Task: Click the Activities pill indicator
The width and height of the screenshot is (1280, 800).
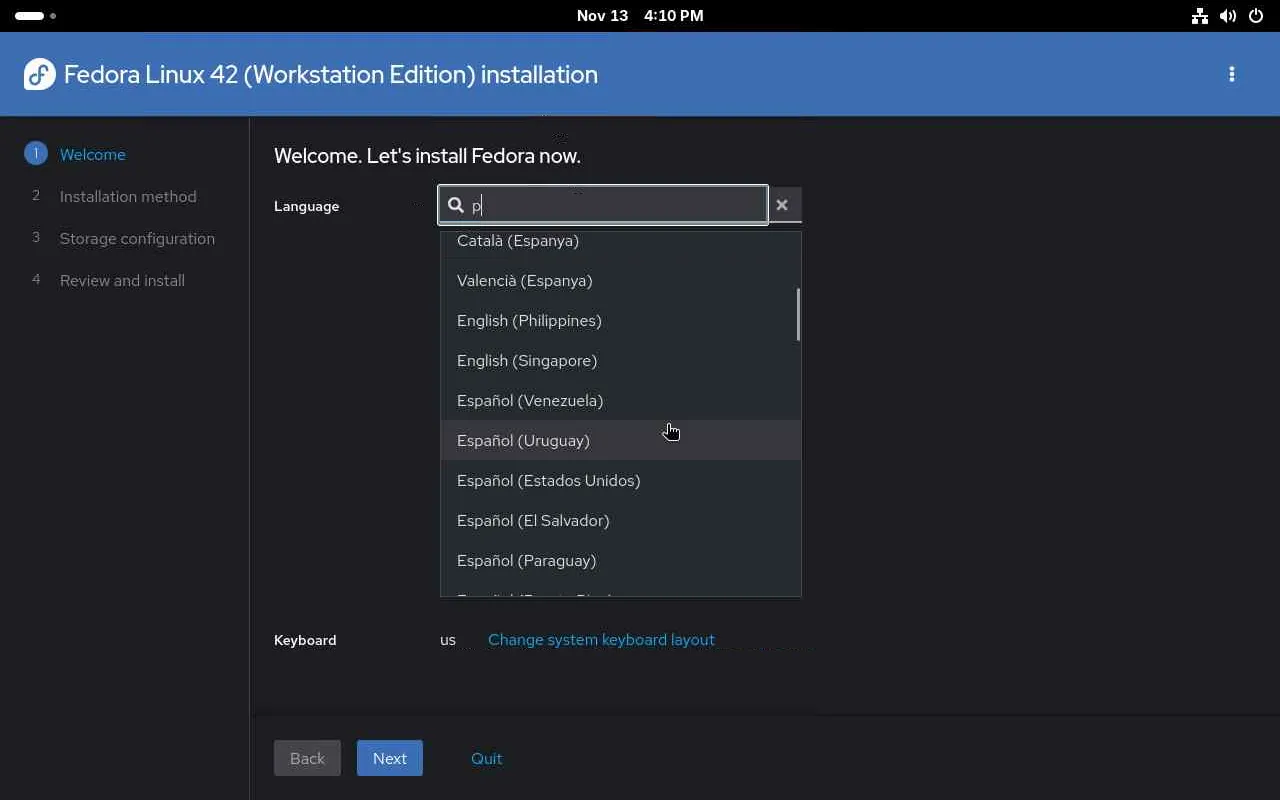Action: 30,16
